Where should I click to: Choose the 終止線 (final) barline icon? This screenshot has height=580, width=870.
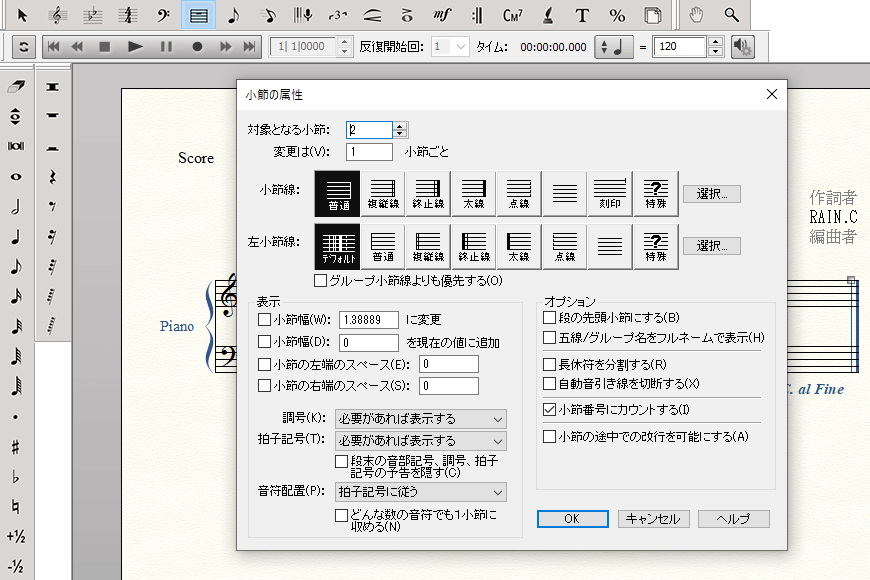coord(430,193)
